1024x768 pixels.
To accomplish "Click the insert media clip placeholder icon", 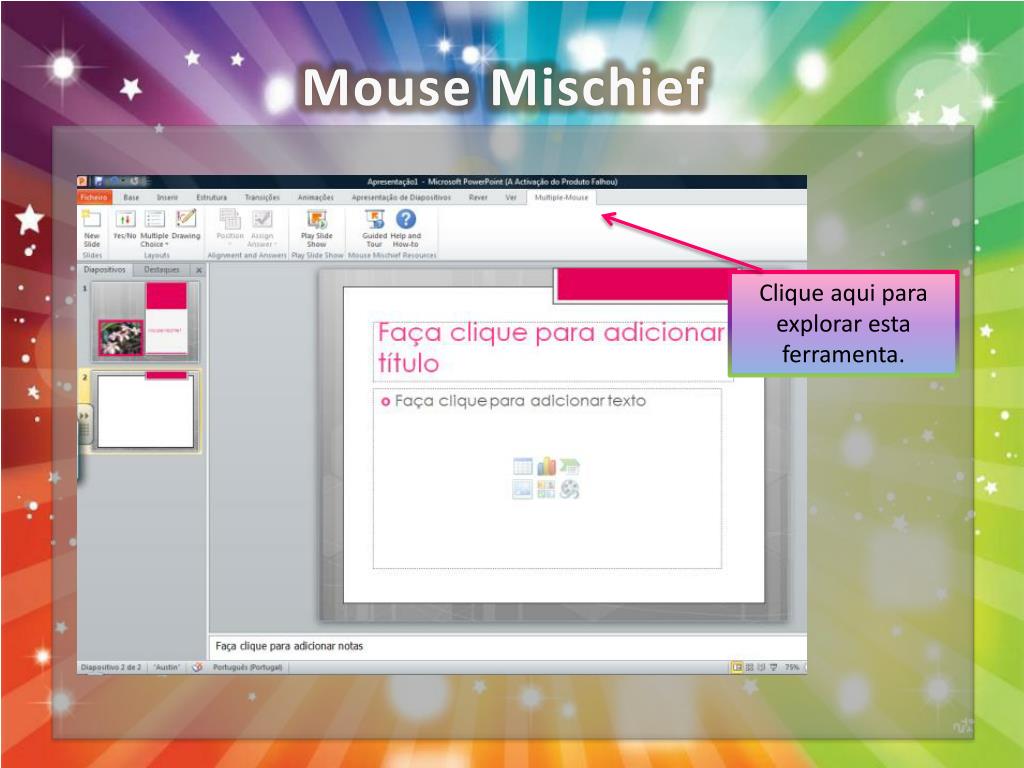I will tap(569, 489).
